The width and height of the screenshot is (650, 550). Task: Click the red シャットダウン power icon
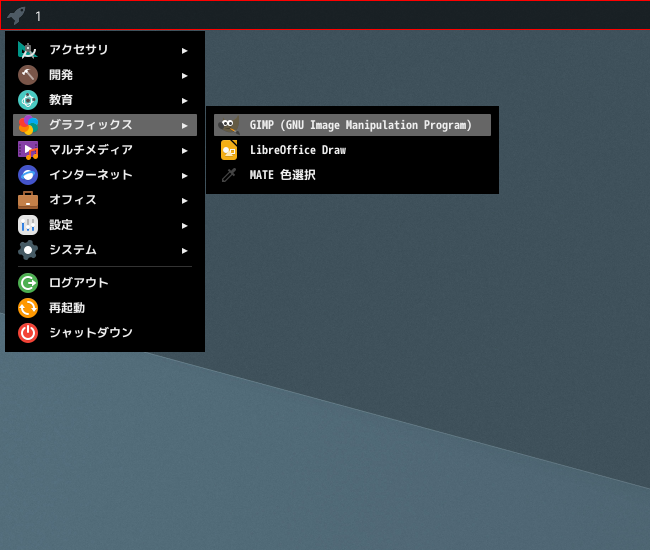tap(28, 333)
